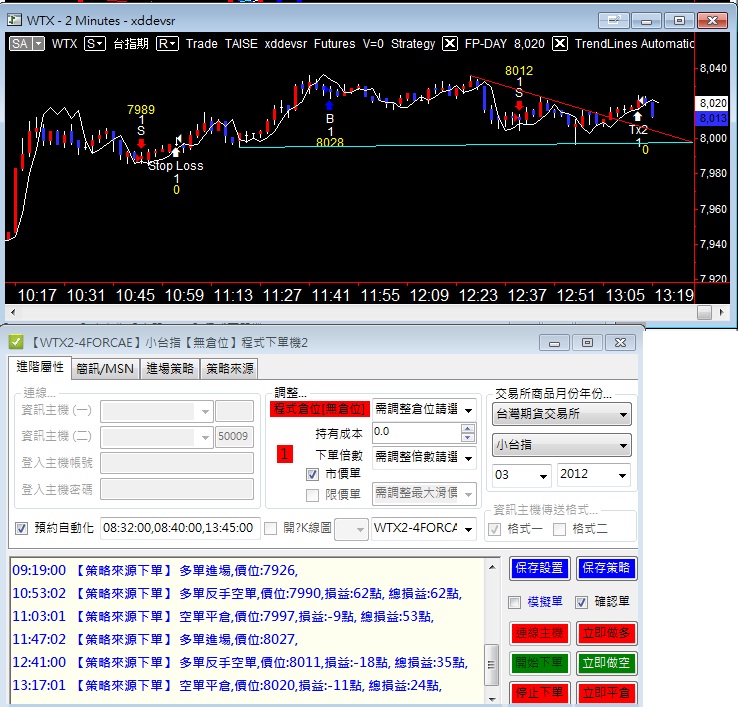Screen dimensions: 738x710
Task: Open the 台灣期貨交易所 exchange dropdown
Action: click(x=561, y=414)
